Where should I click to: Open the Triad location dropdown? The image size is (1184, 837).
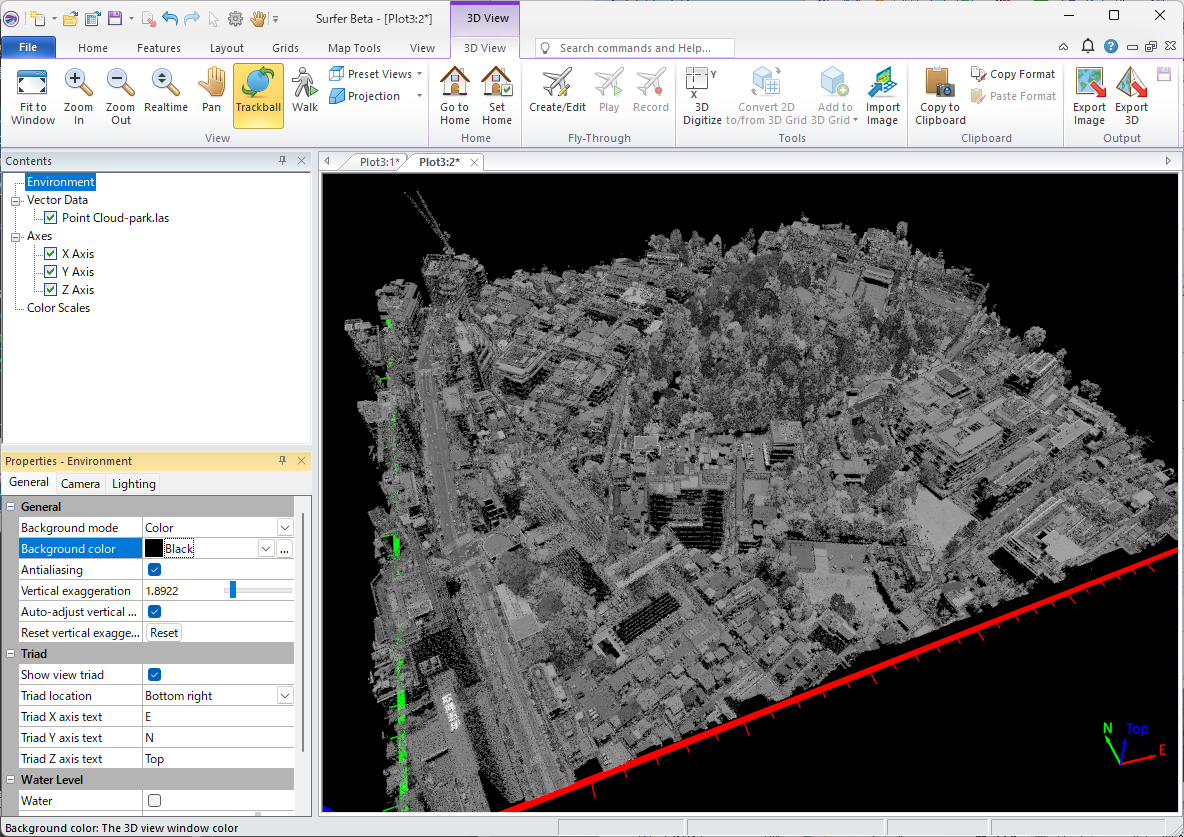(x=285, y=696)
